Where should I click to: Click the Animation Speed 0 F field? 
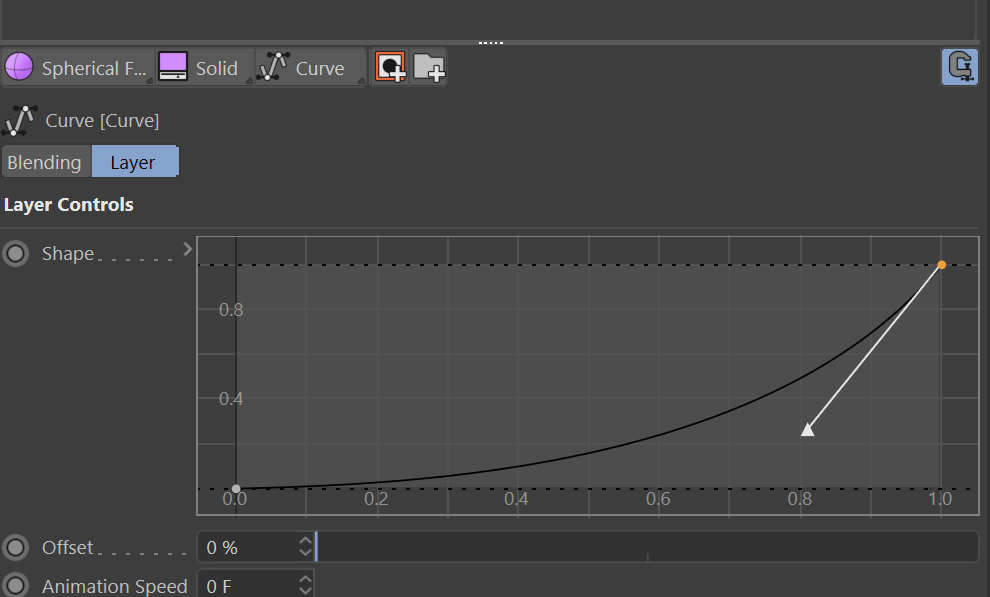coord(248,584)
